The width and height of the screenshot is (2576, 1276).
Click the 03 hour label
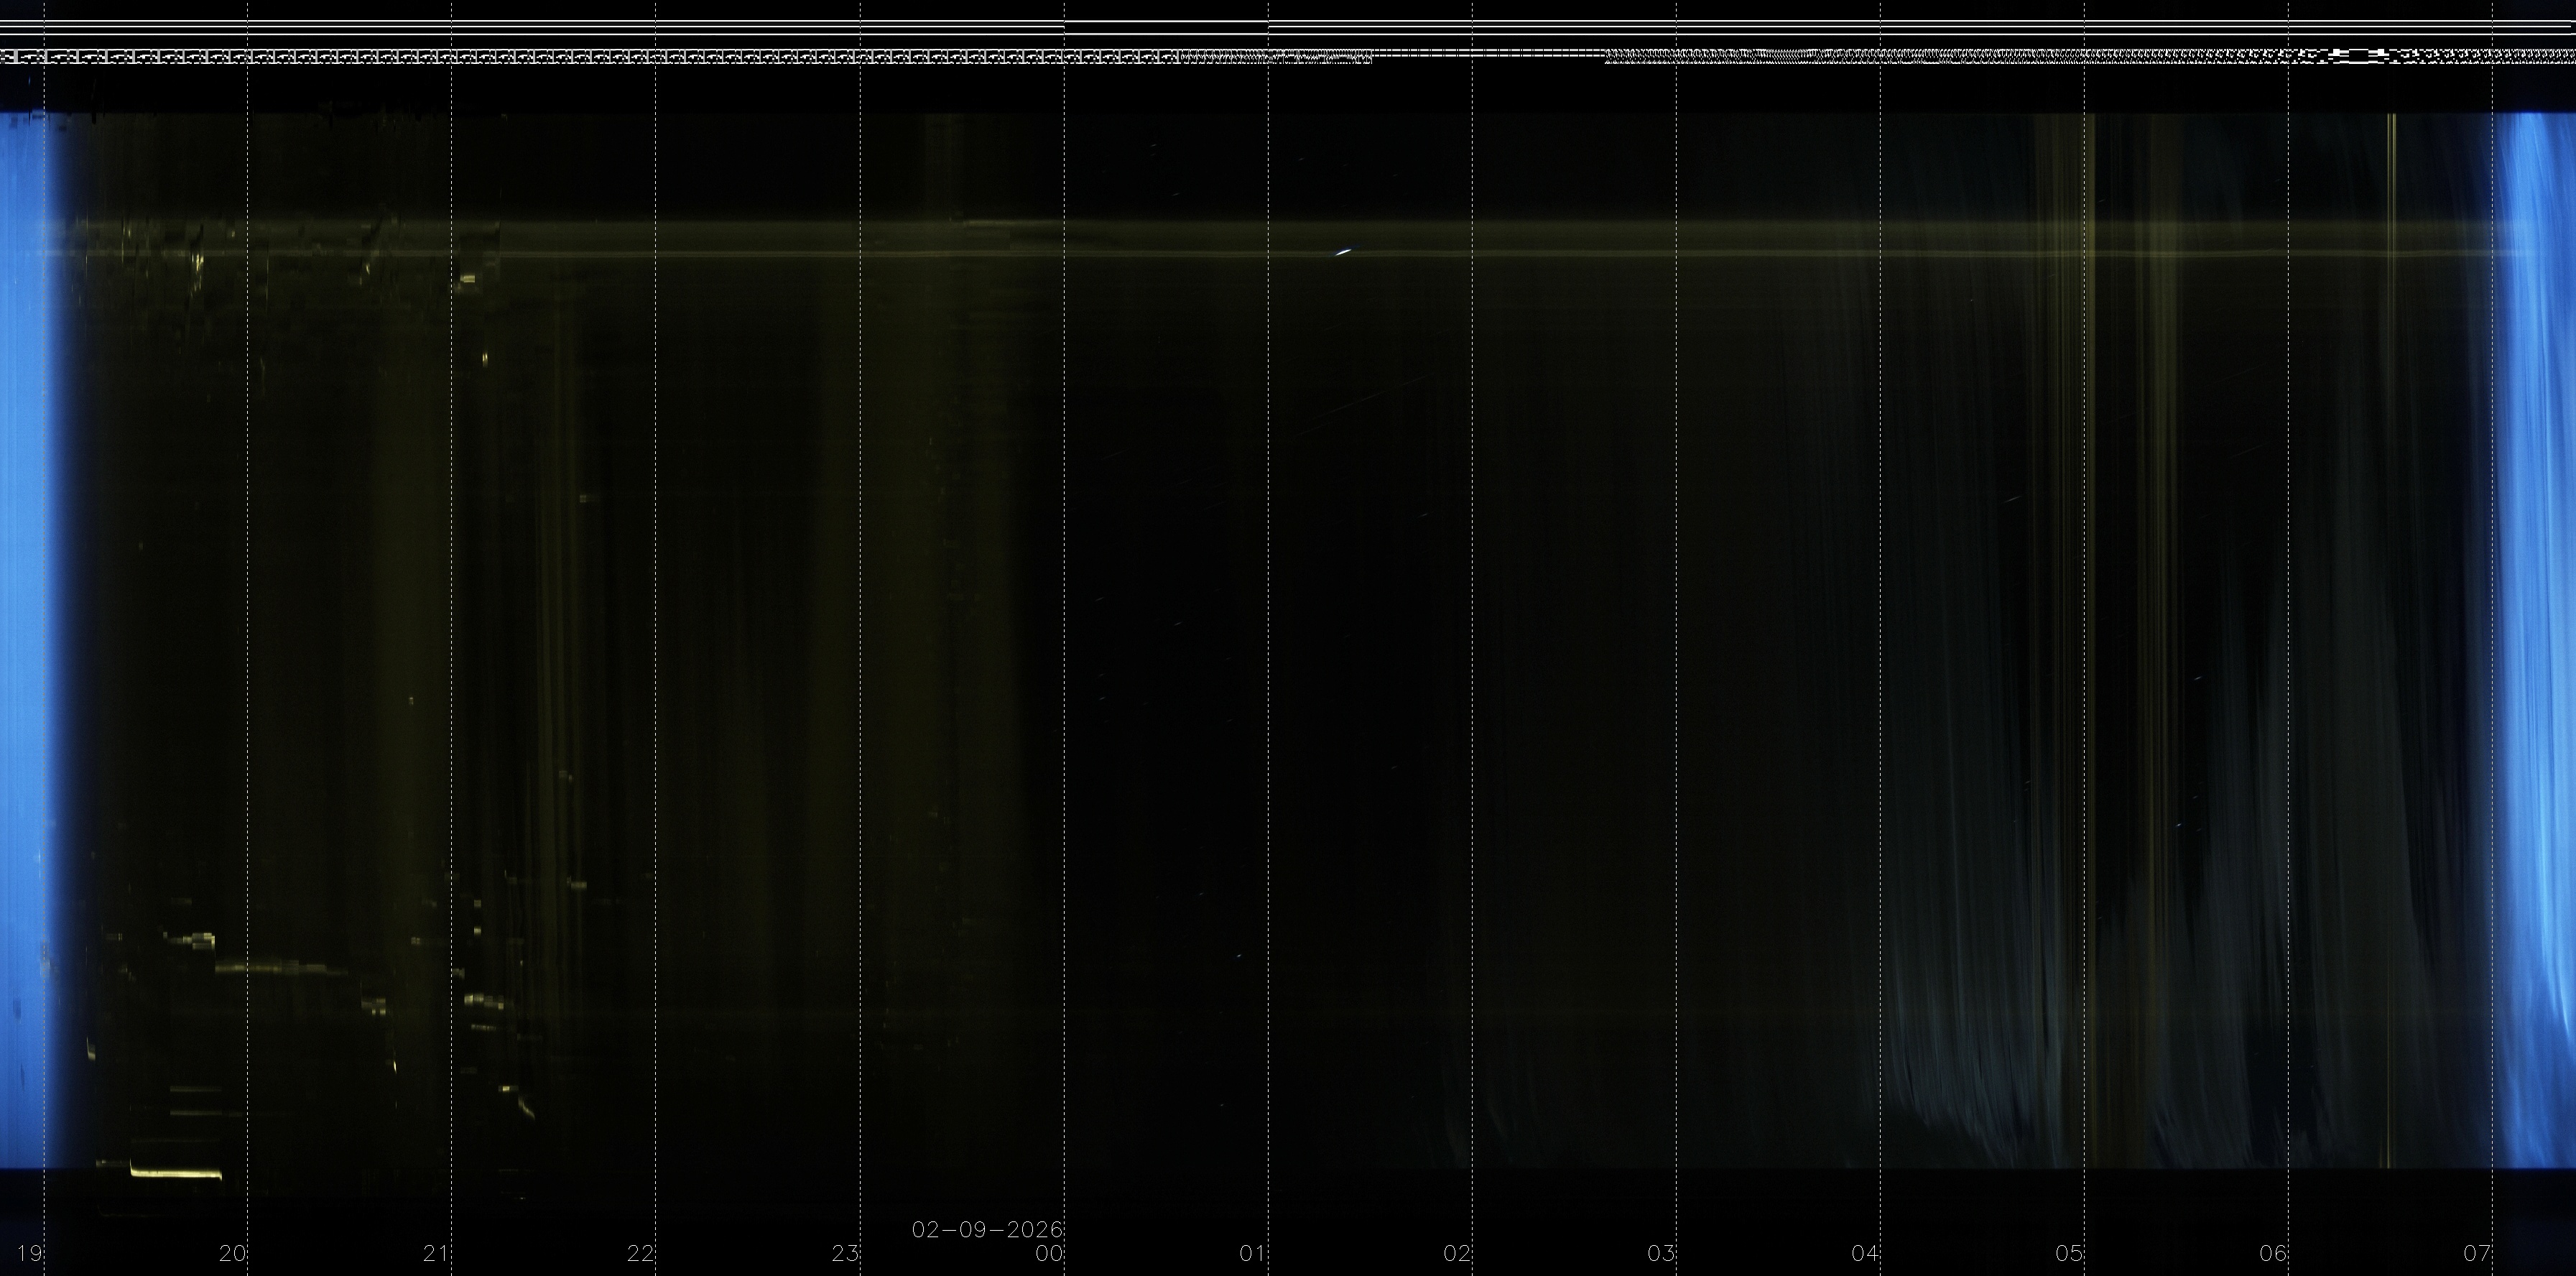click(1661, 1254)
